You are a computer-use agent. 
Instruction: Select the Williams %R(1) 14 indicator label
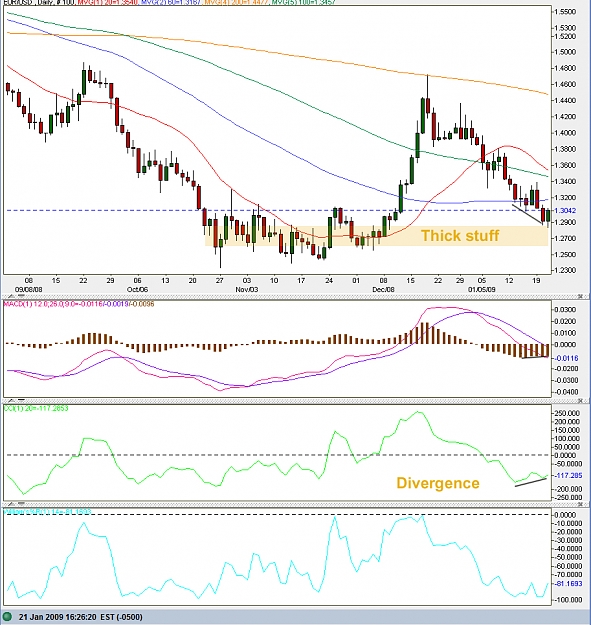[47, 512]
